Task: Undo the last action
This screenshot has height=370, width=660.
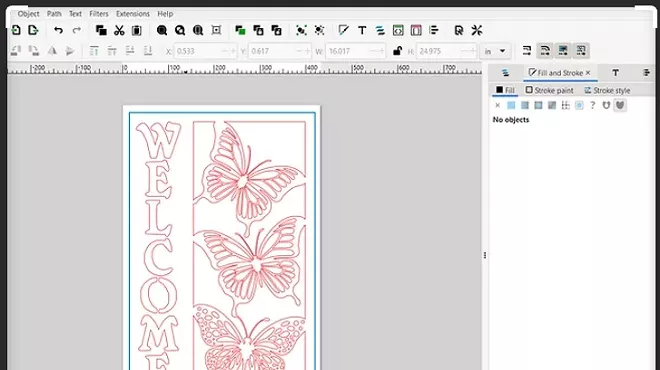Action: coord(59,30)
